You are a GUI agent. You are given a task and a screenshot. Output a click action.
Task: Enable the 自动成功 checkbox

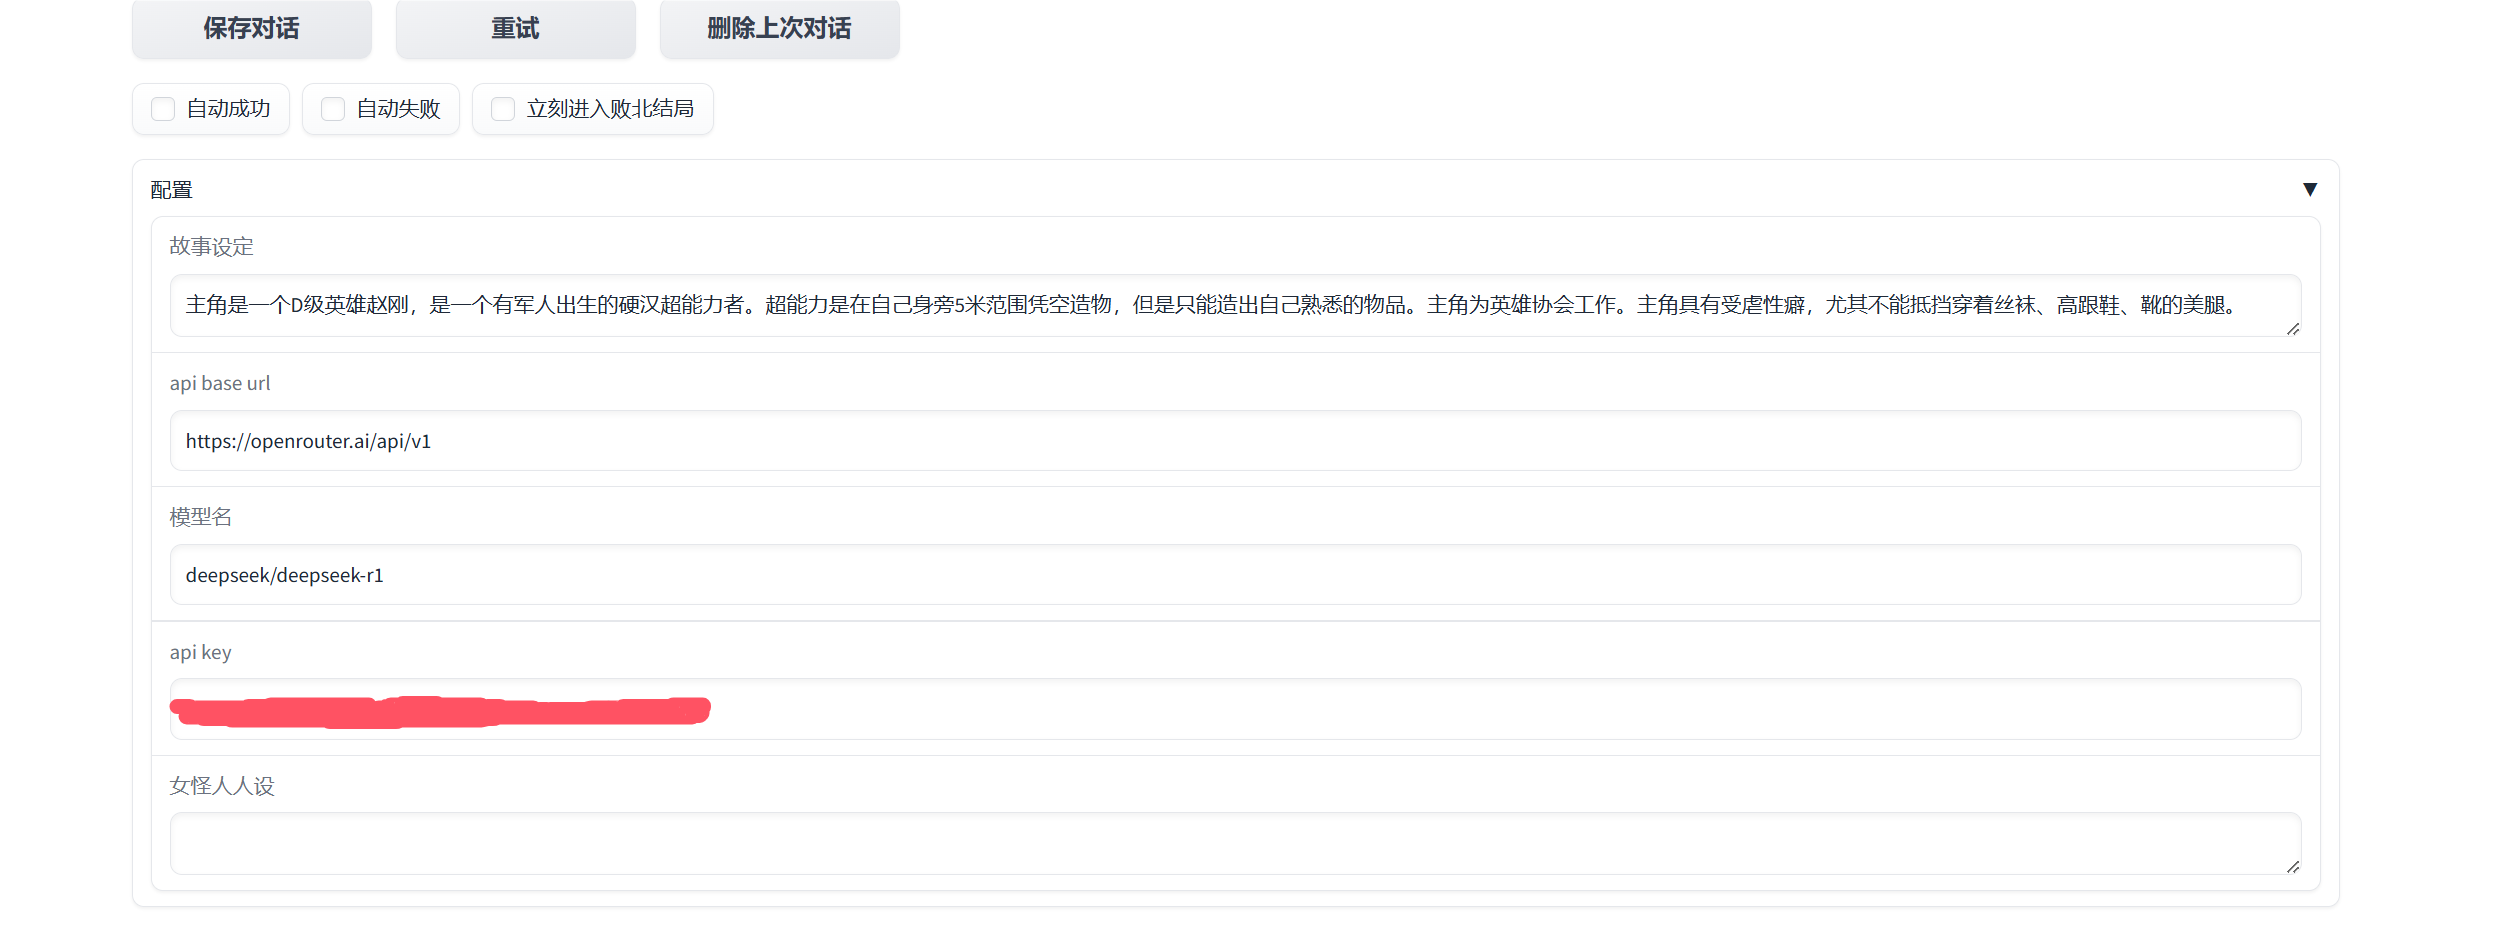coord(163,109)
